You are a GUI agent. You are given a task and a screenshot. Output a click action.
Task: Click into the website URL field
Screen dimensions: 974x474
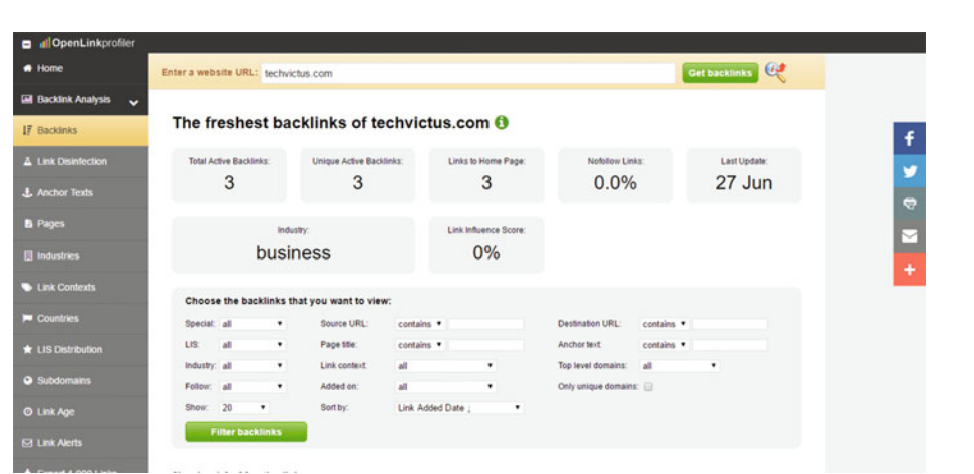tap(468, 73)
